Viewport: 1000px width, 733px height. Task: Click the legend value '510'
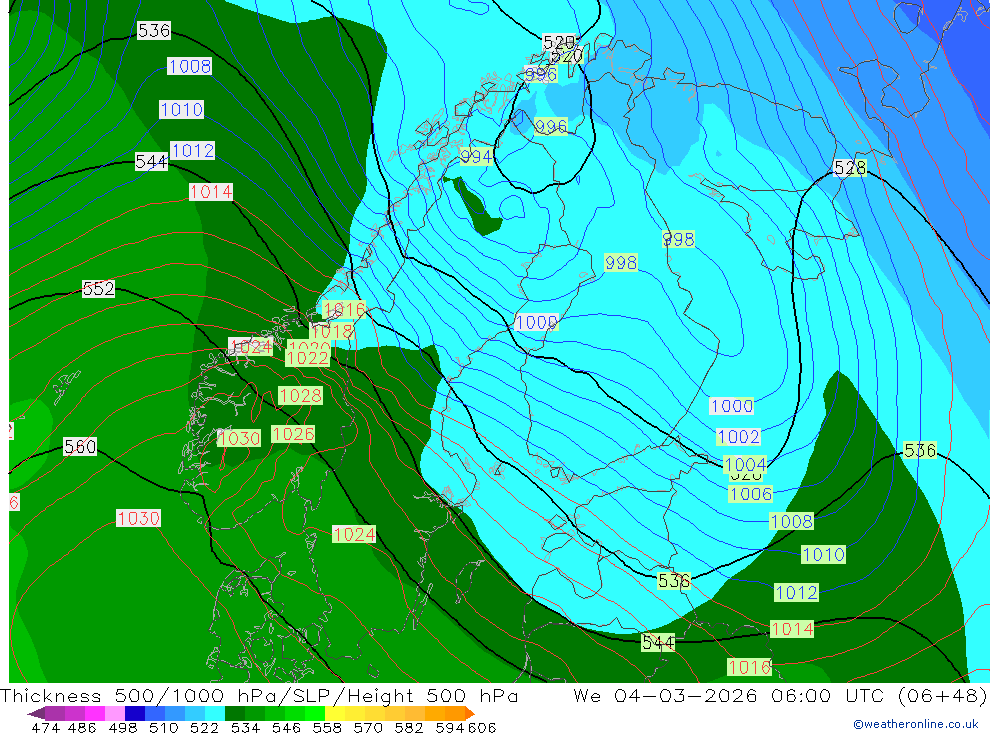164,727
